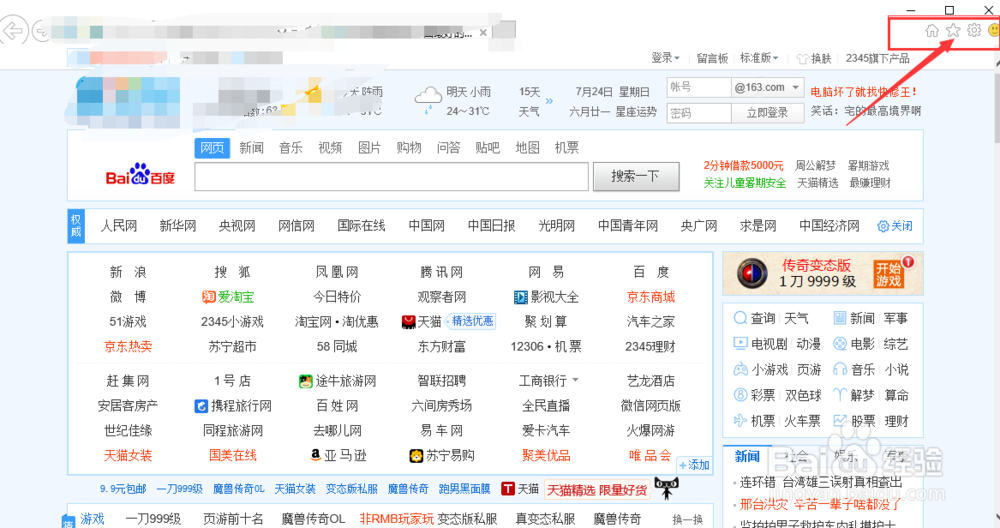Open 星座运势 link
The image size is (1000, 528).
point(636,112)
